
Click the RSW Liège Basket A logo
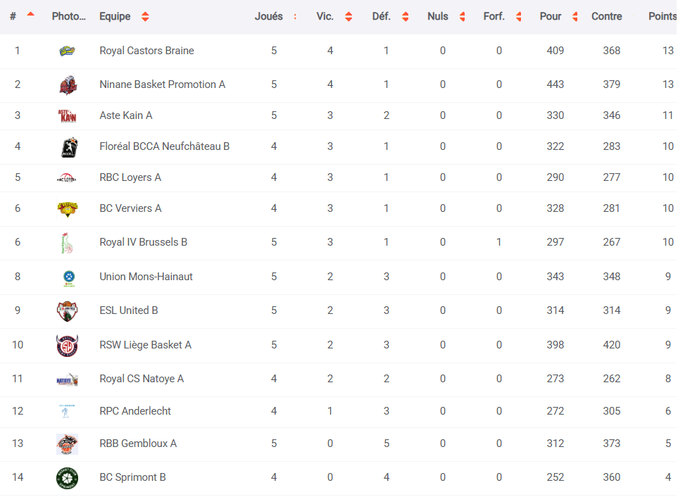(67, 345)
